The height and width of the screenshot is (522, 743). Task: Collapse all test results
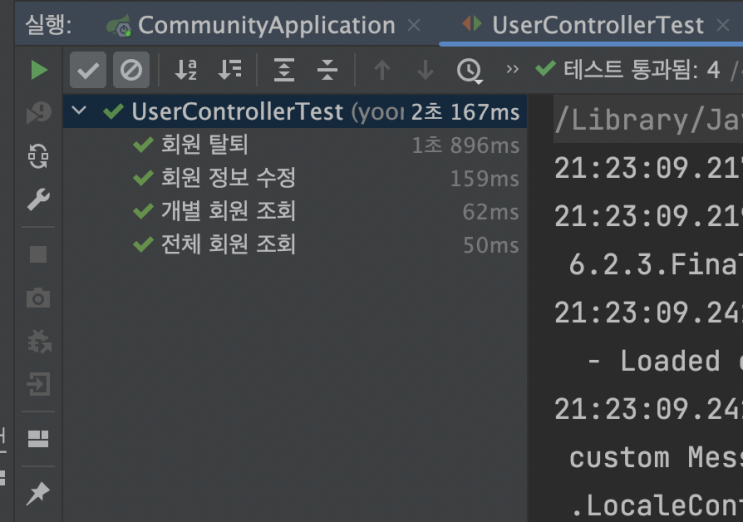pyautogui.click(x=327, y=70)
